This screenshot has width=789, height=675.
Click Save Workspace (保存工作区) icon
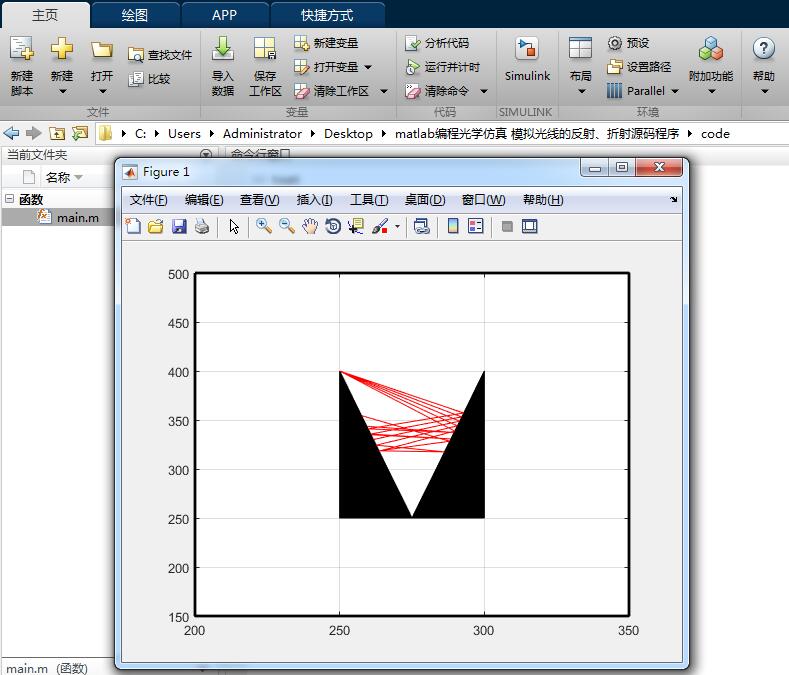point(265,49)
